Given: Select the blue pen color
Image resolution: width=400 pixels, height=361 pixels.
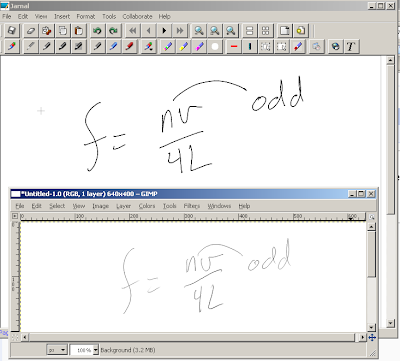Looking at the screenshot, I should tap(114, 46).
